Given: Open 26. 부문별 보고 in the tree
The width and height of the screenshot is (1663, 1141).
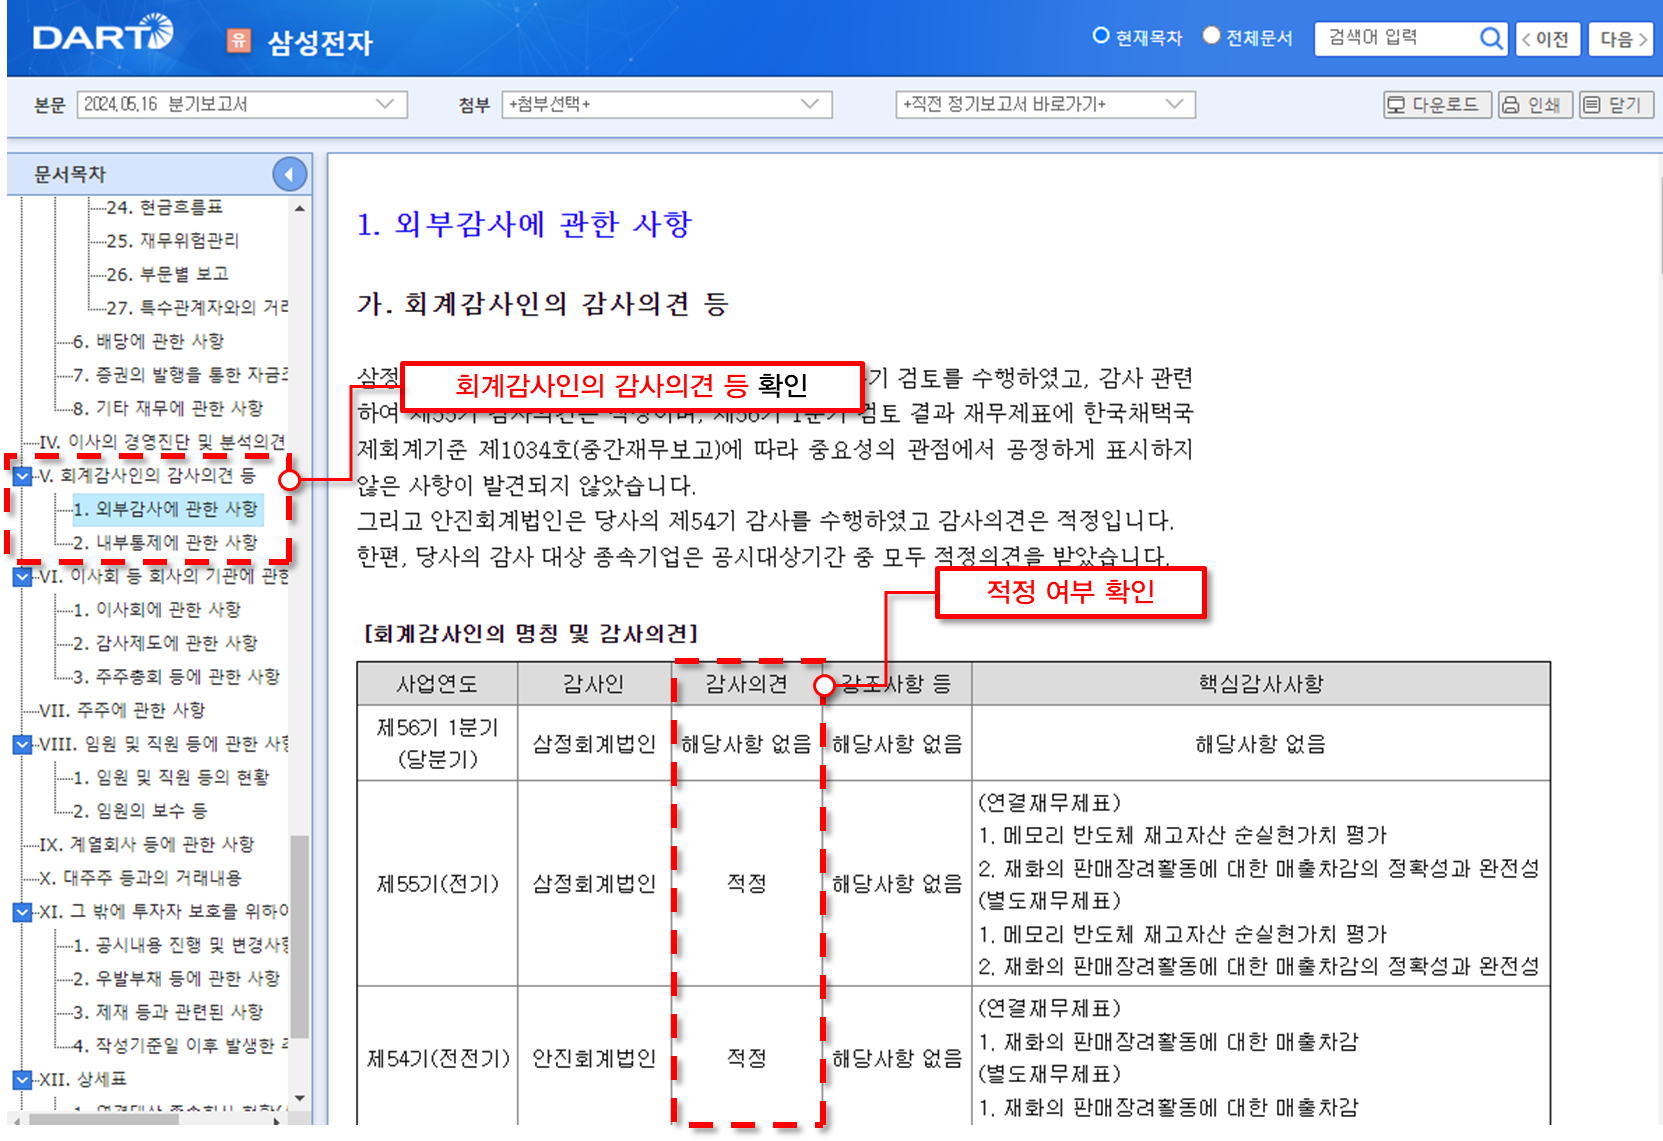Looking at the screenshot, I should coord(168,274).
